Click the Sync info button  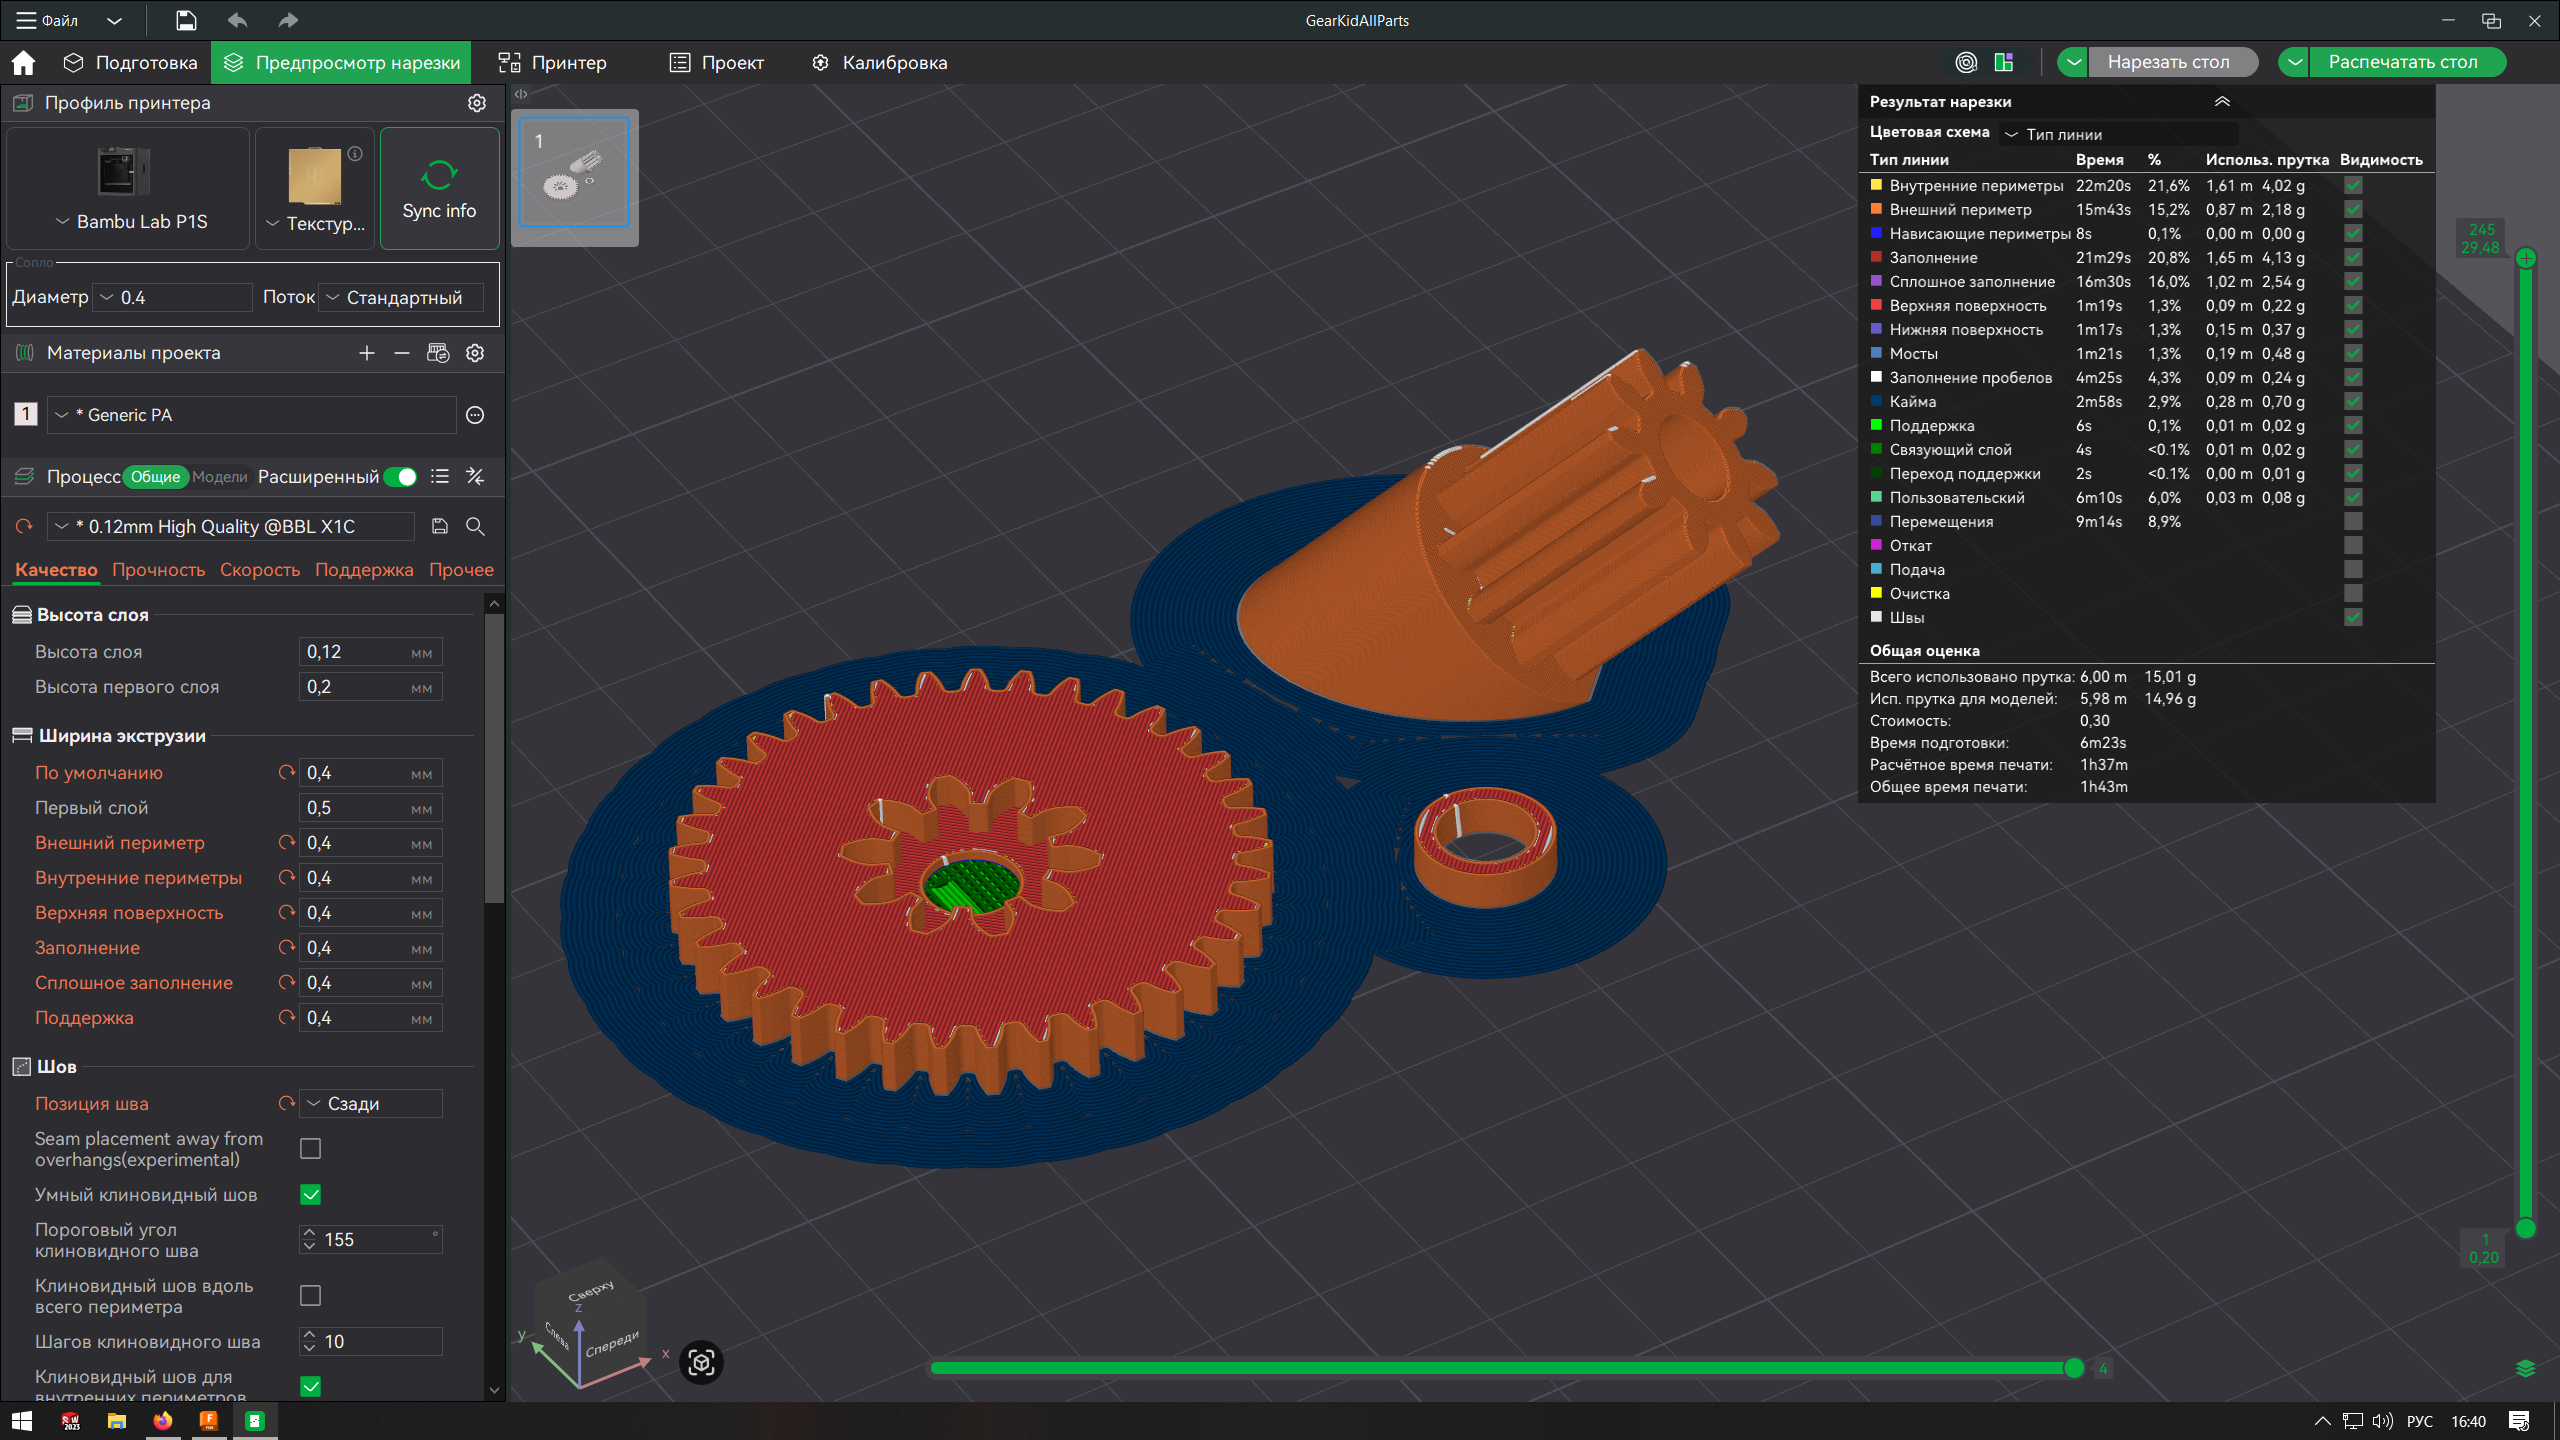pos(439,189)
